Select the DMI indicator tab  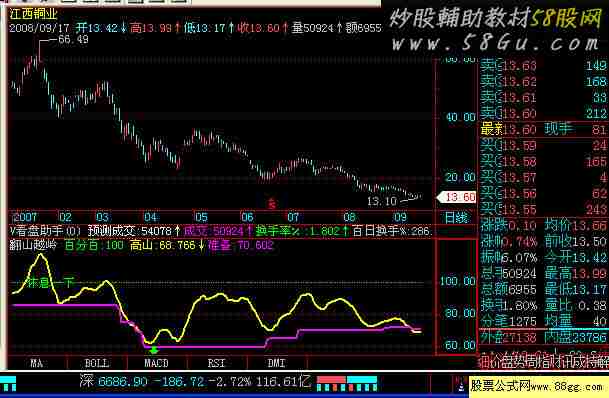[276, 363]
